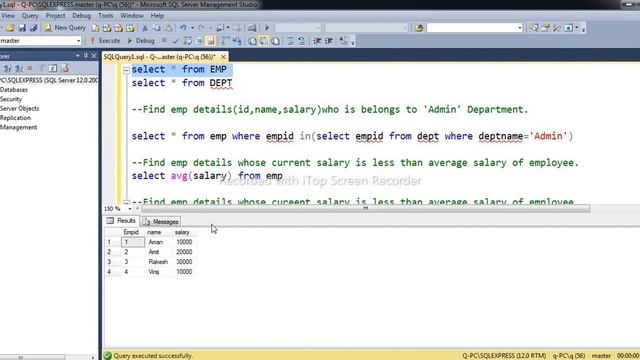This screenshot has height=360, width=640.
Task: Click Connect icon in Object Explorer
Action: tap(7, 68)
